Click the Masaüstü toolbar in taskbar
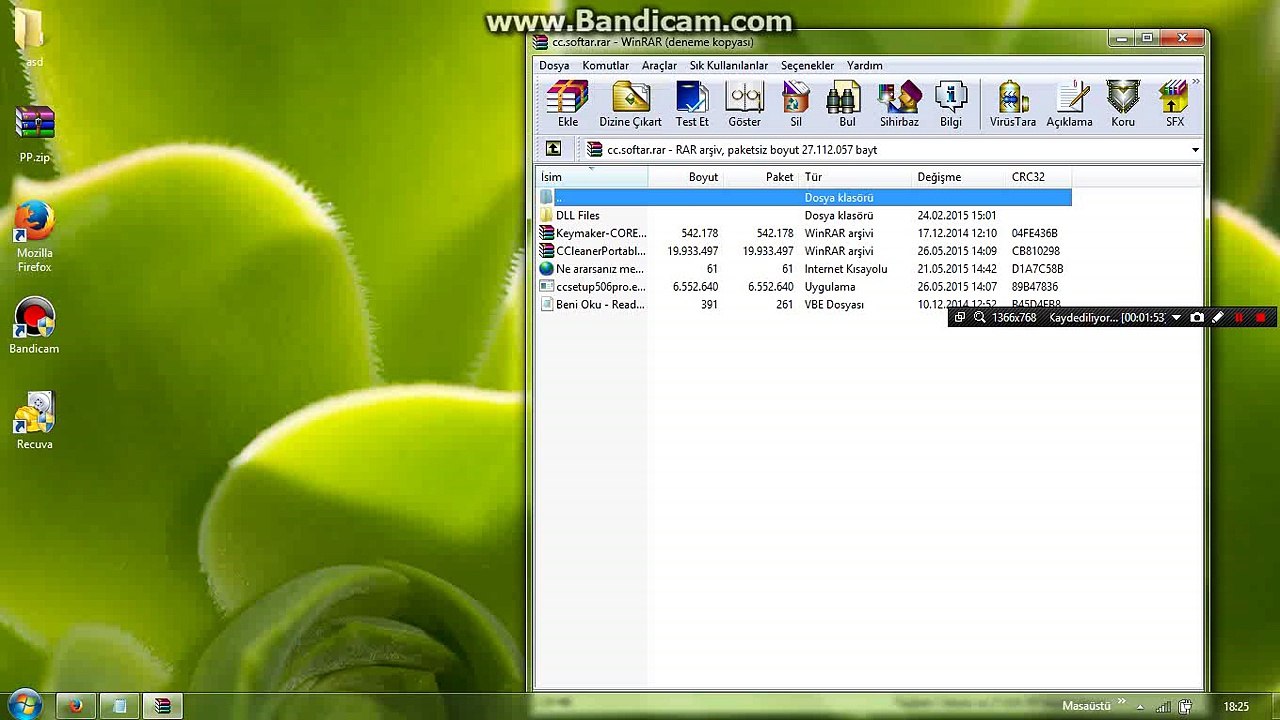 pyautogui.click(x=1086, y=706)
